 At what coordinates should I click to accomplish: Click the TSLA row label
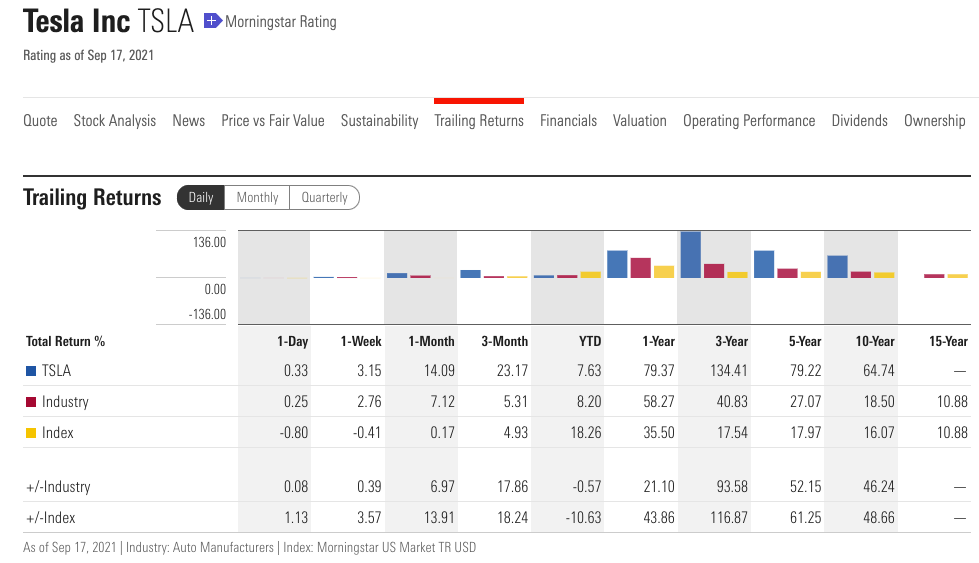click(x=56, y=371)
